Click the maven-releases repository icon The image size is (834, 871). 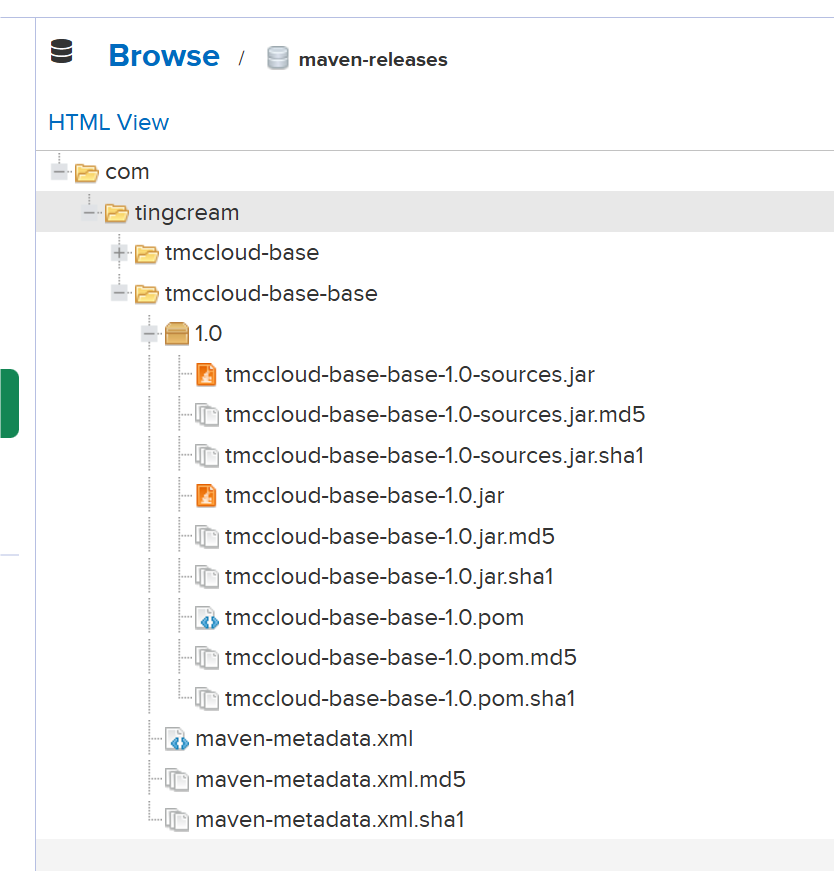point(277,59)
